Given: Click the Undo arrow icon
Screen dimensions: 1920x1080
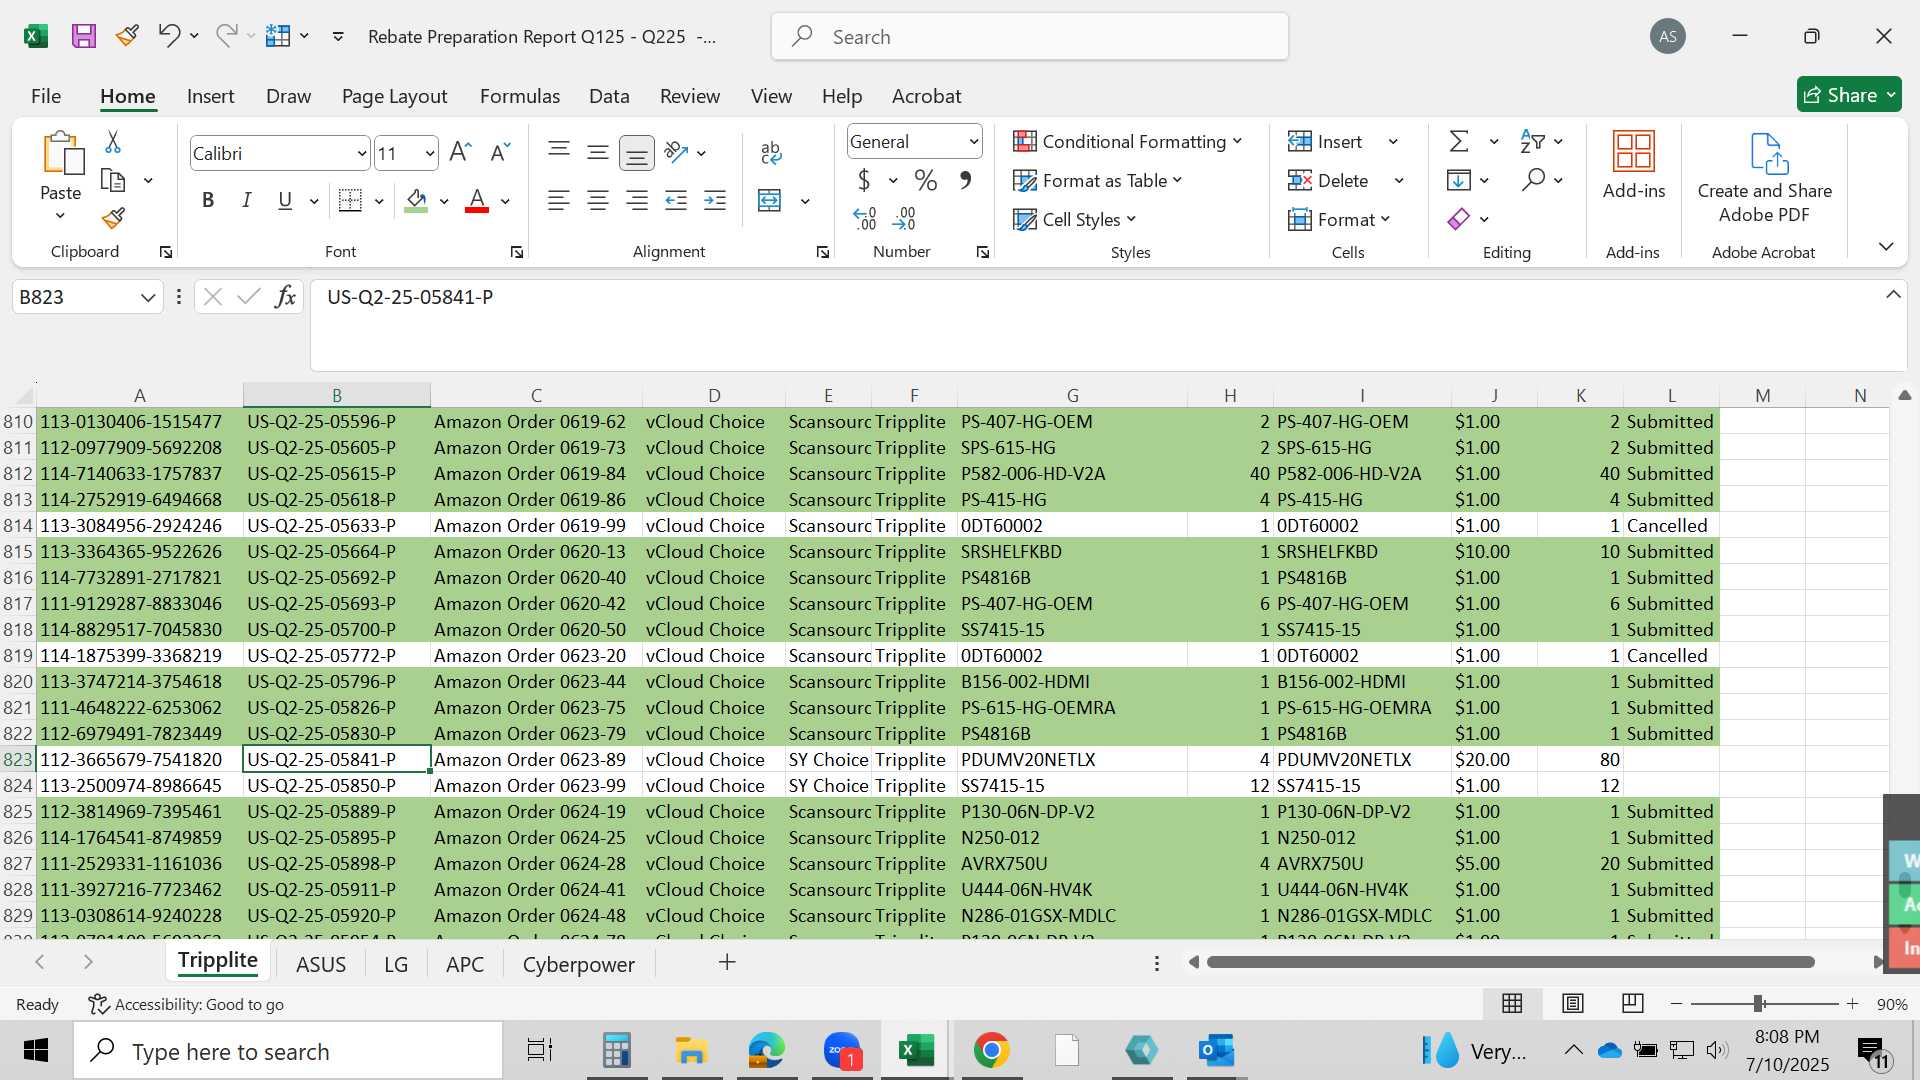Looking at the screenshot, I should (x=168, y=36).
